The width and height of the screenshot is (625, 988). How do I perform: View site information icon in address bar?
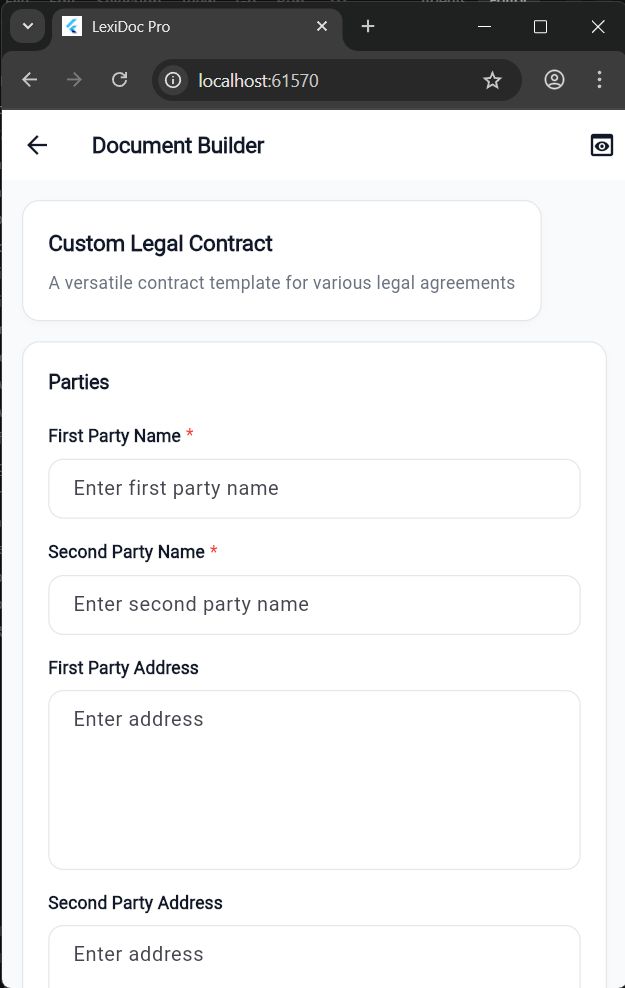tap(174, 80)
